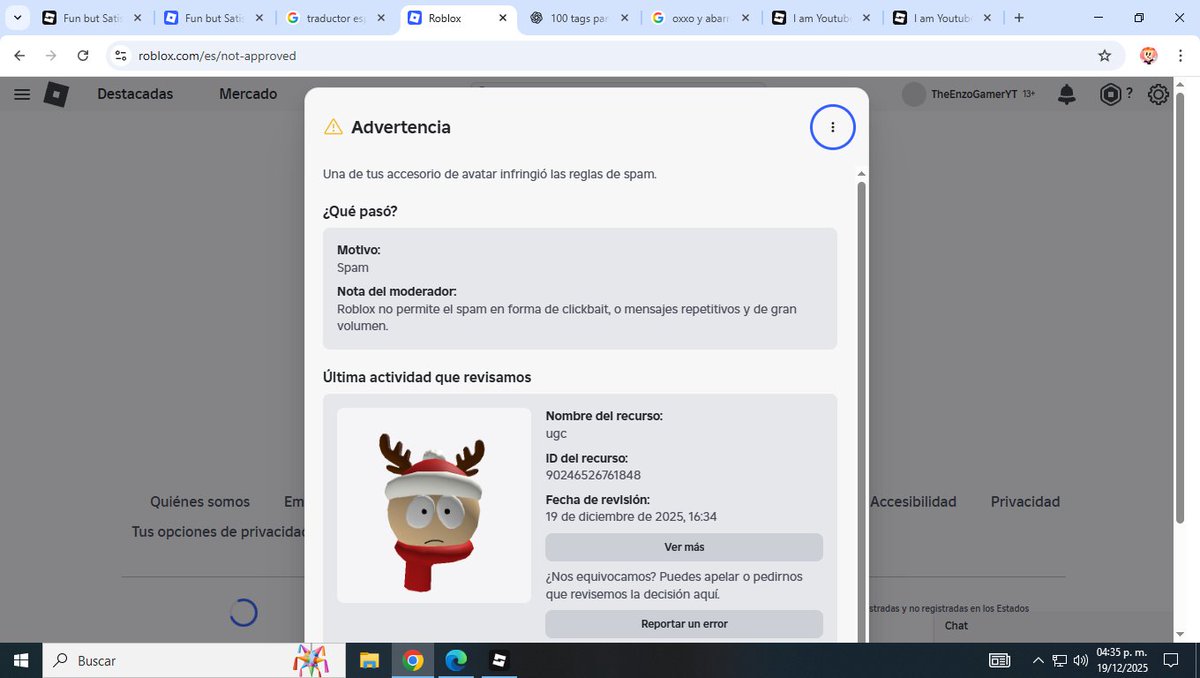Click 'Tus opciones de privacidad' footer link
The image size is (1200, 678).
tap(218, 532)
